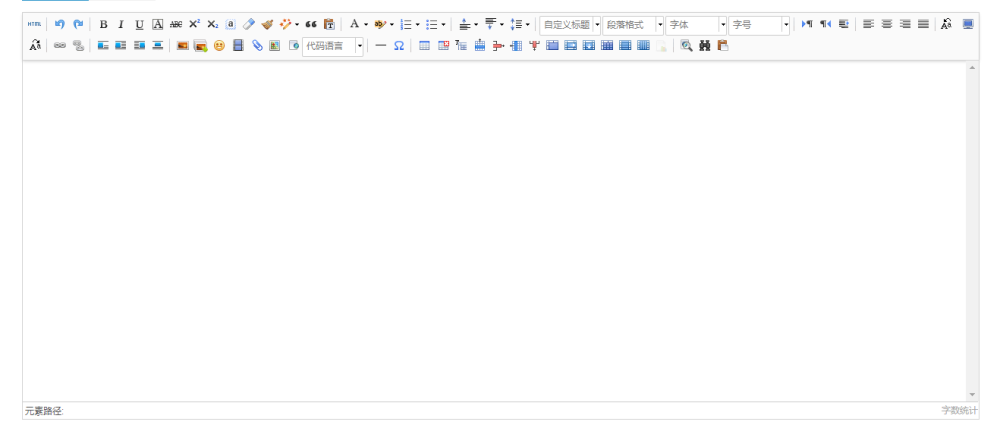Open ordered list style dropdown arrow
Image resolution: width=1000 pixels, height=428 pixels.
(417, 25)
